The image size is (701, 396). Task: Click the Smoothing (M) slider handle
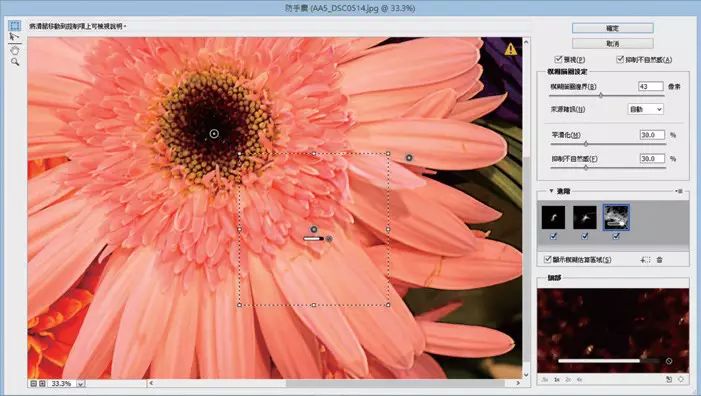click(x=586, y=144)
